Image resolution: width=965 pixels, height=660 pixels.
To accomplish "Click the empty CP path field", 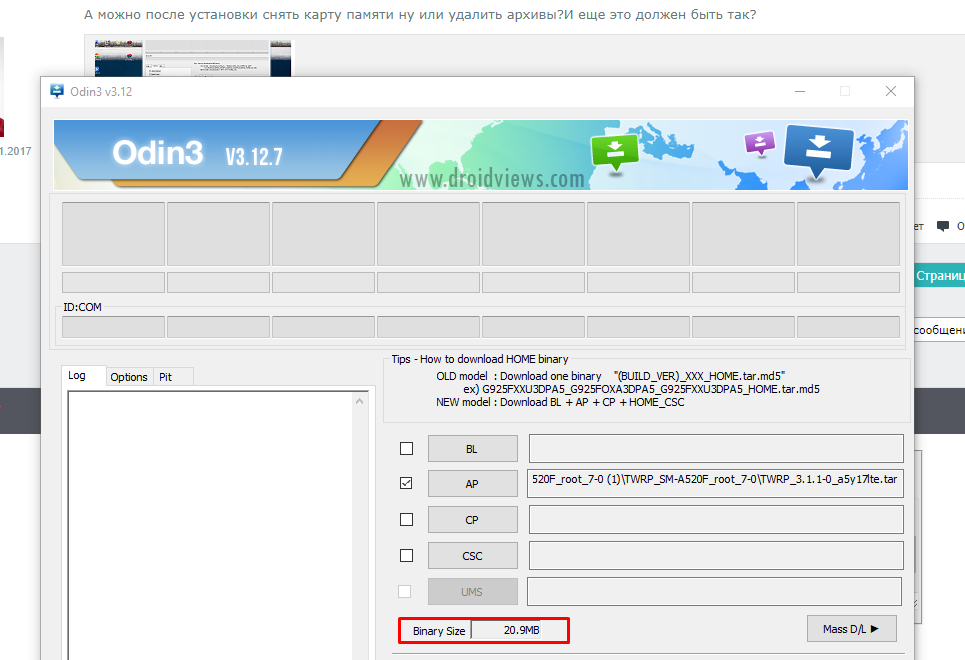I will pyautogui.click(x=716, y=520).
